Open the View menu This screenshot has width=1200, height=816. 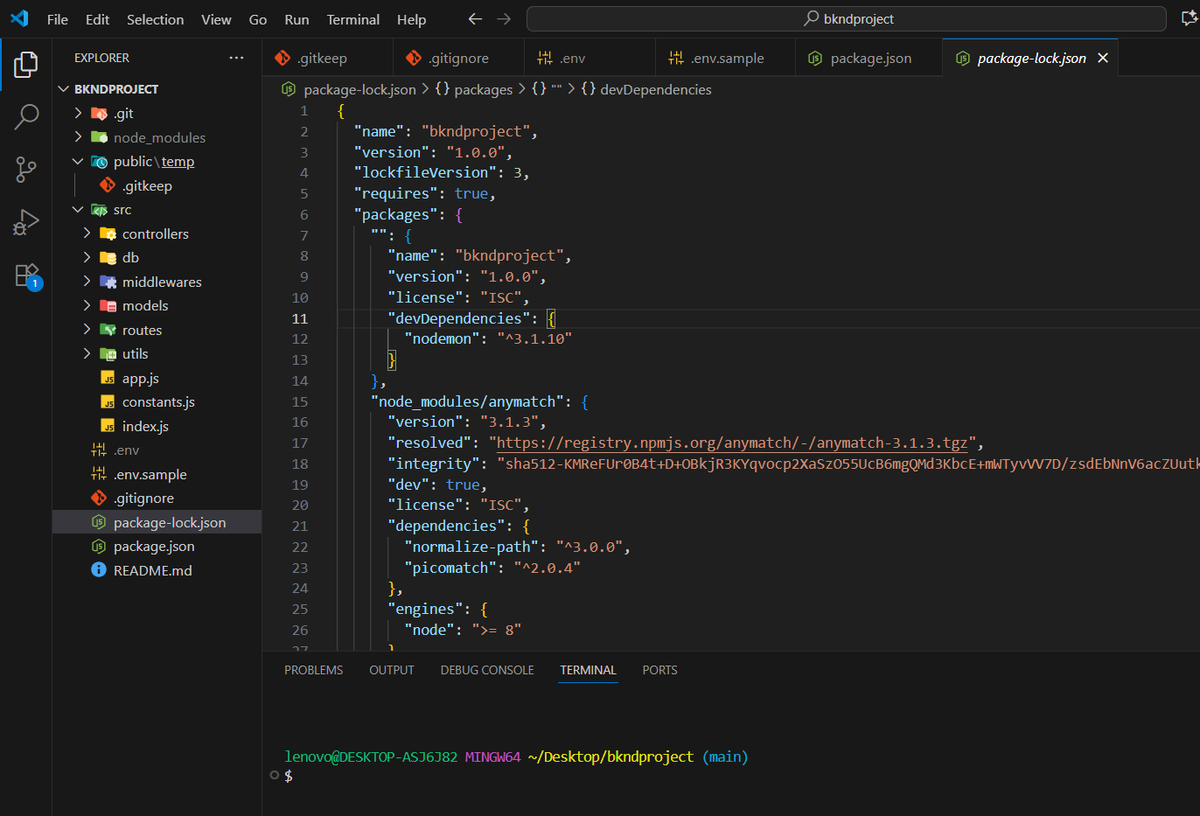coord(216,19)
